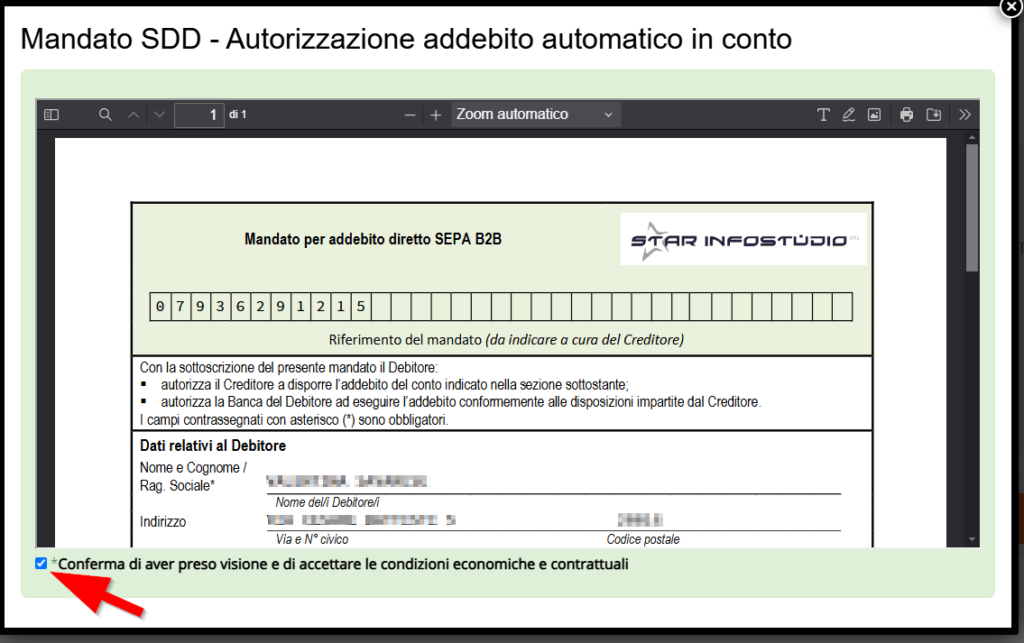Click the 'Mandato SDD - Autorizzazione addebito' dialog title

(406, 39)
